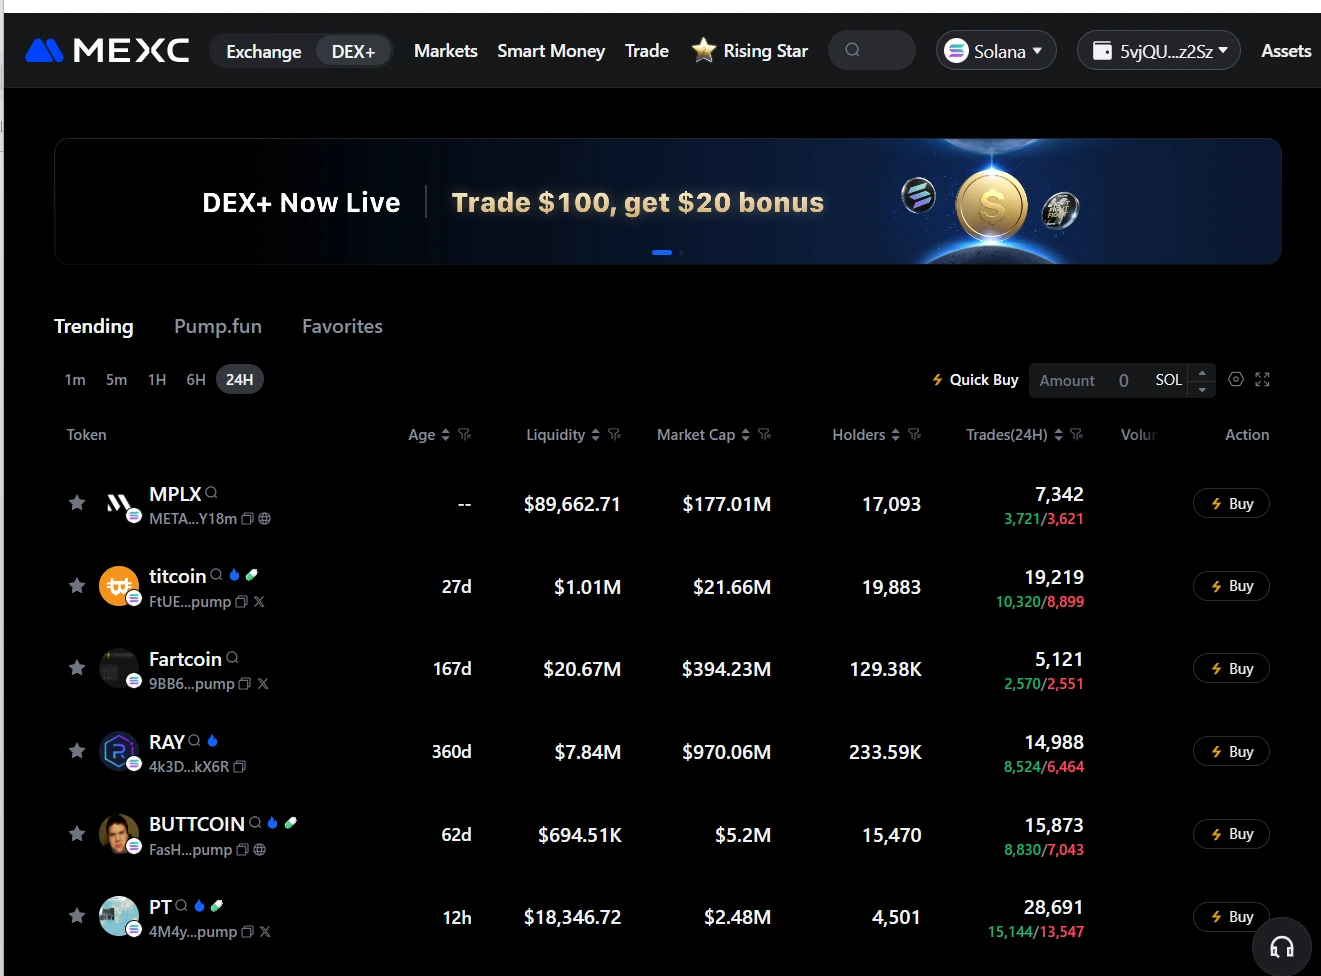Open the Trade menu

647,50
